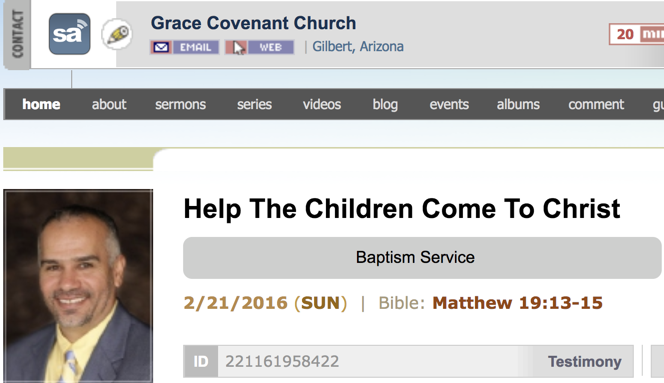Open the albums menu item
The width and height of the screenshot is (664, 383).
tap(518, 104)
